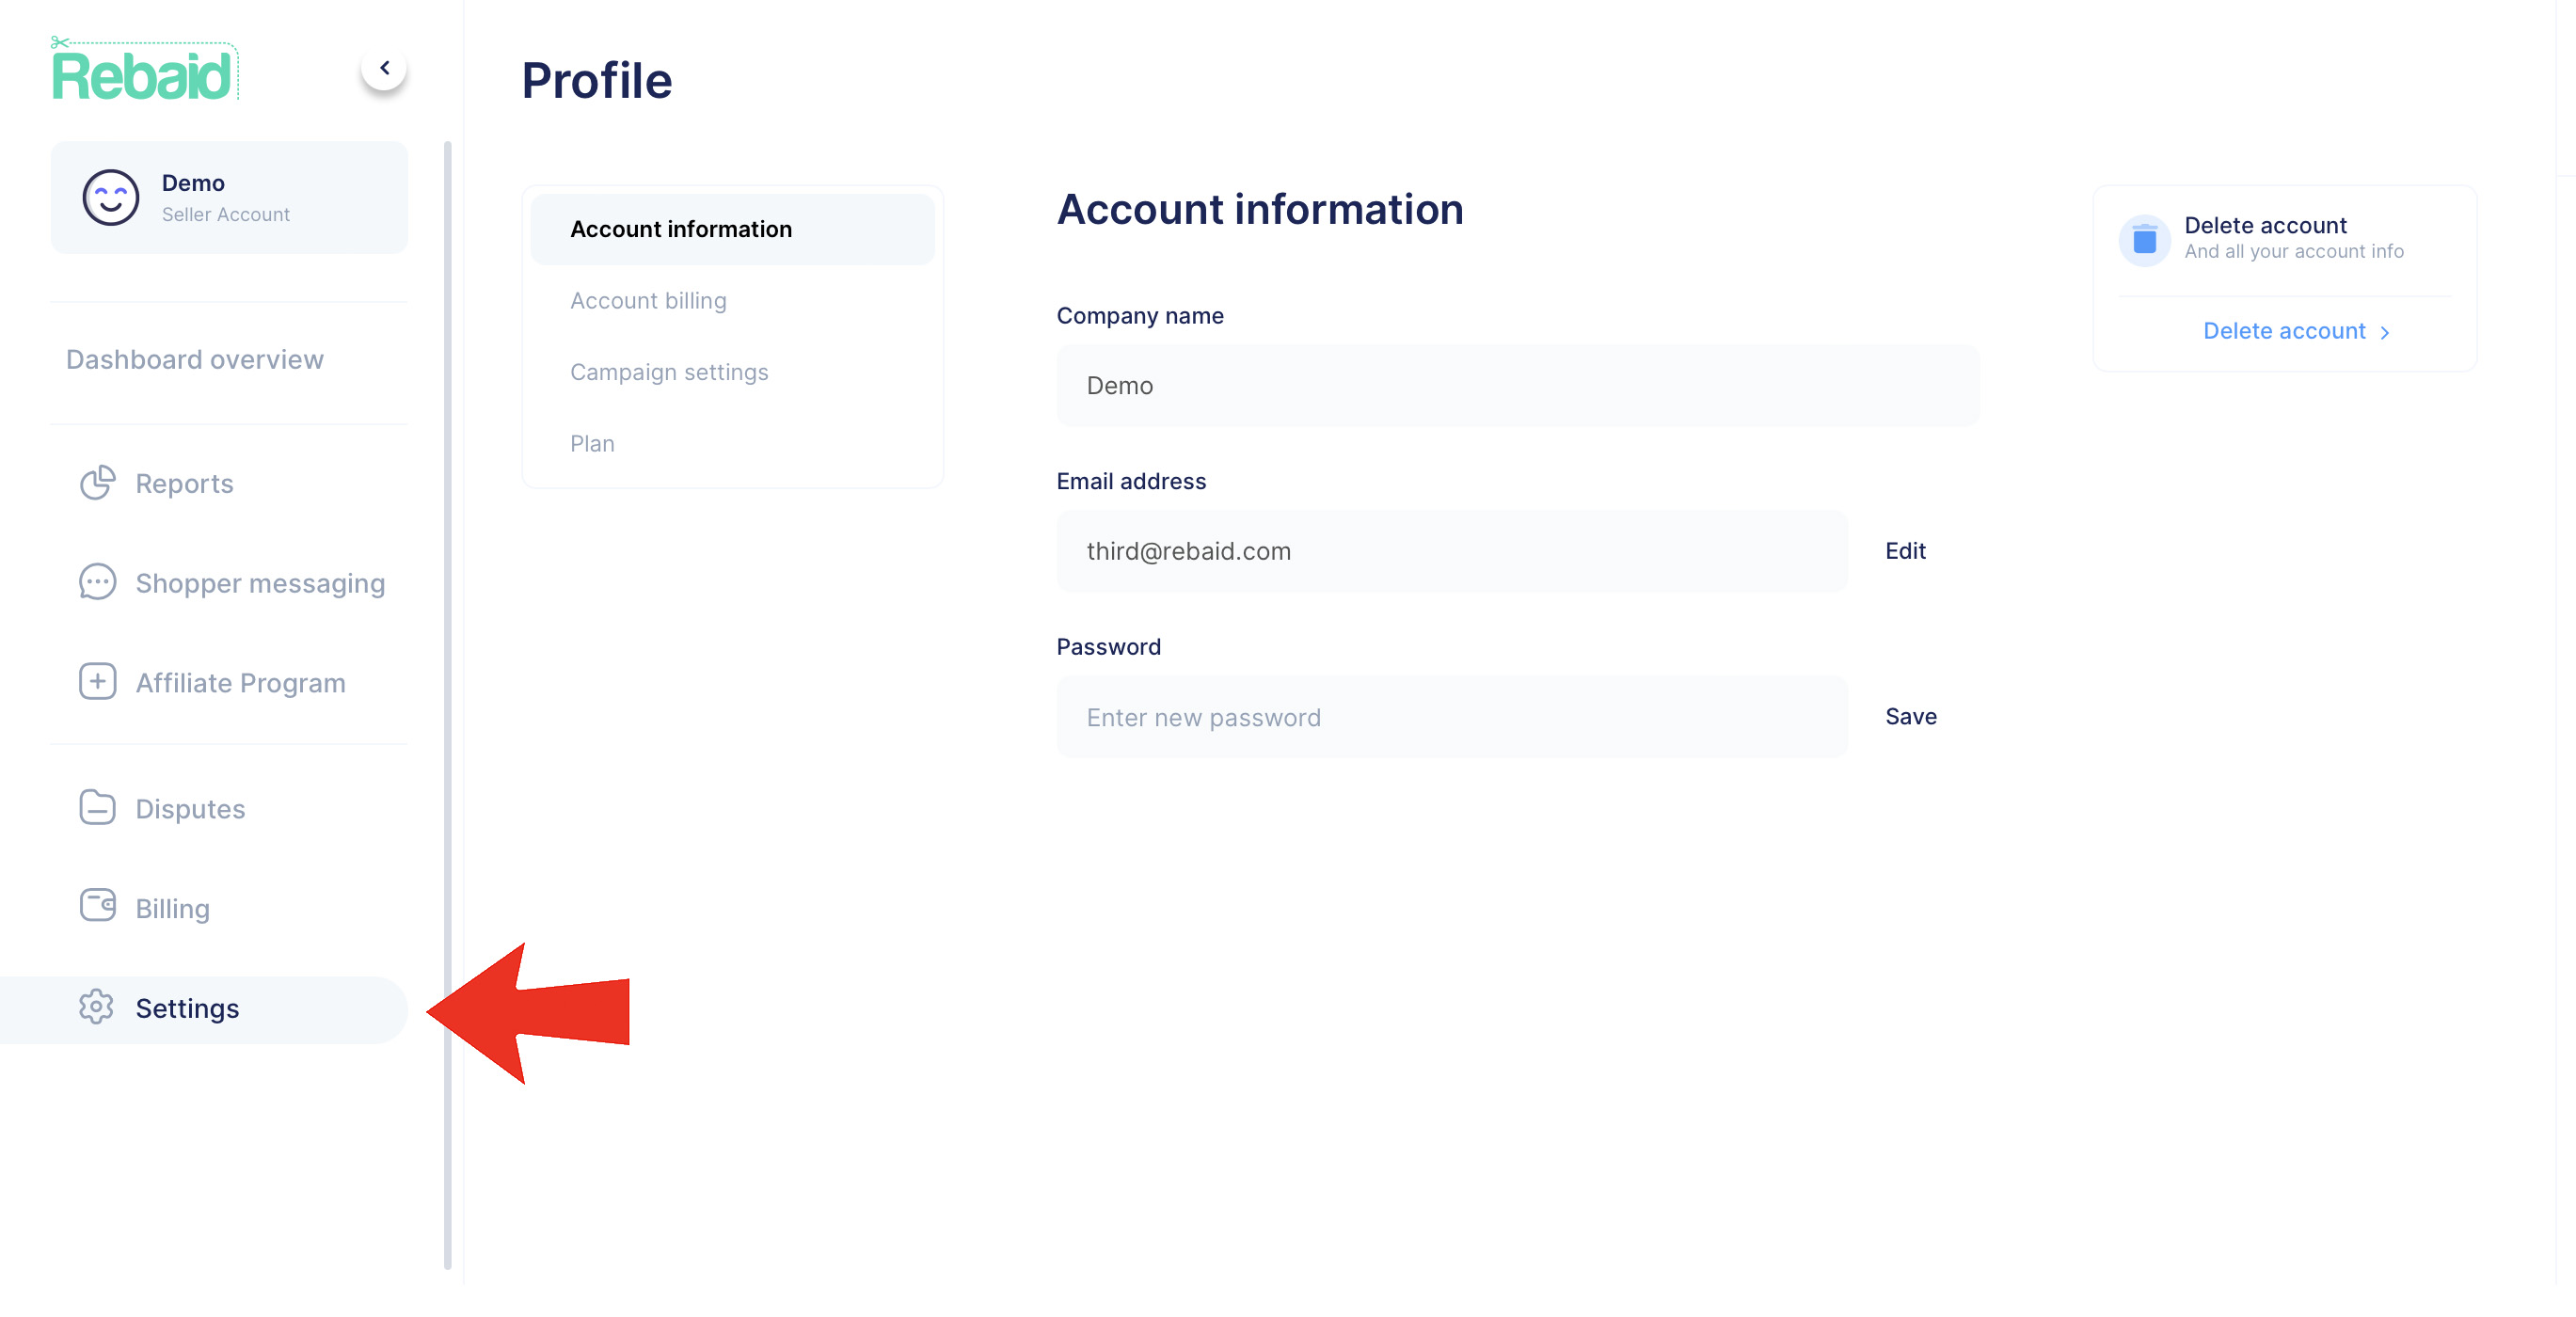The width and height of the screenshot is (2576, 1317).
Task: Open Dashboard overview in the sidebar
Action: click(195, 359)
